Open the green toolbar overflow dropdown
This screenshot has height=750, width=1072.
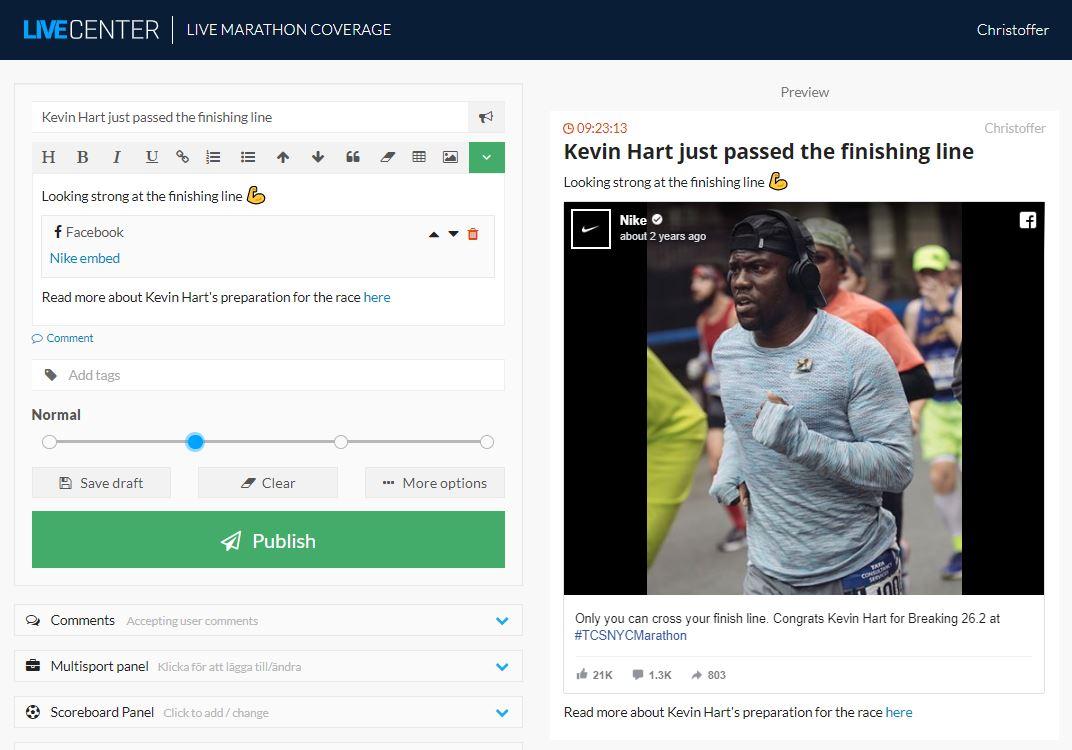coord(486,157)
